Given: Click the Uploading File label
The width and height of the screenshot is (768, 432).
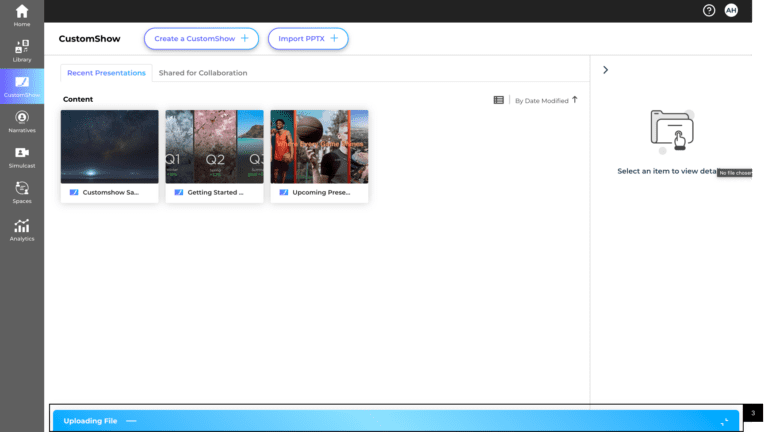Looking at the screenshot, I should (x=90, y=421).
